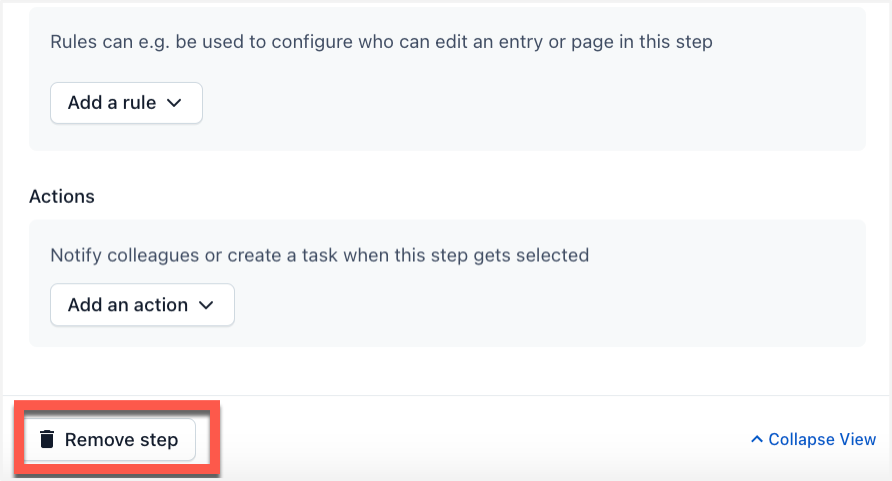
Task: Open the Add an action dropdown
Action: tap(142, 305)
